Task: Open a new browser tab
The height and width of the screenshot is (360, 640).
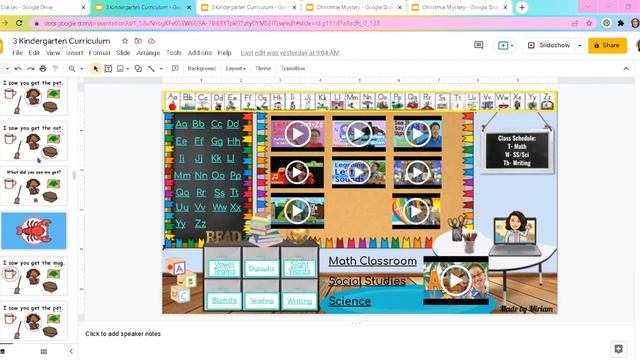Action: [522, 7]
